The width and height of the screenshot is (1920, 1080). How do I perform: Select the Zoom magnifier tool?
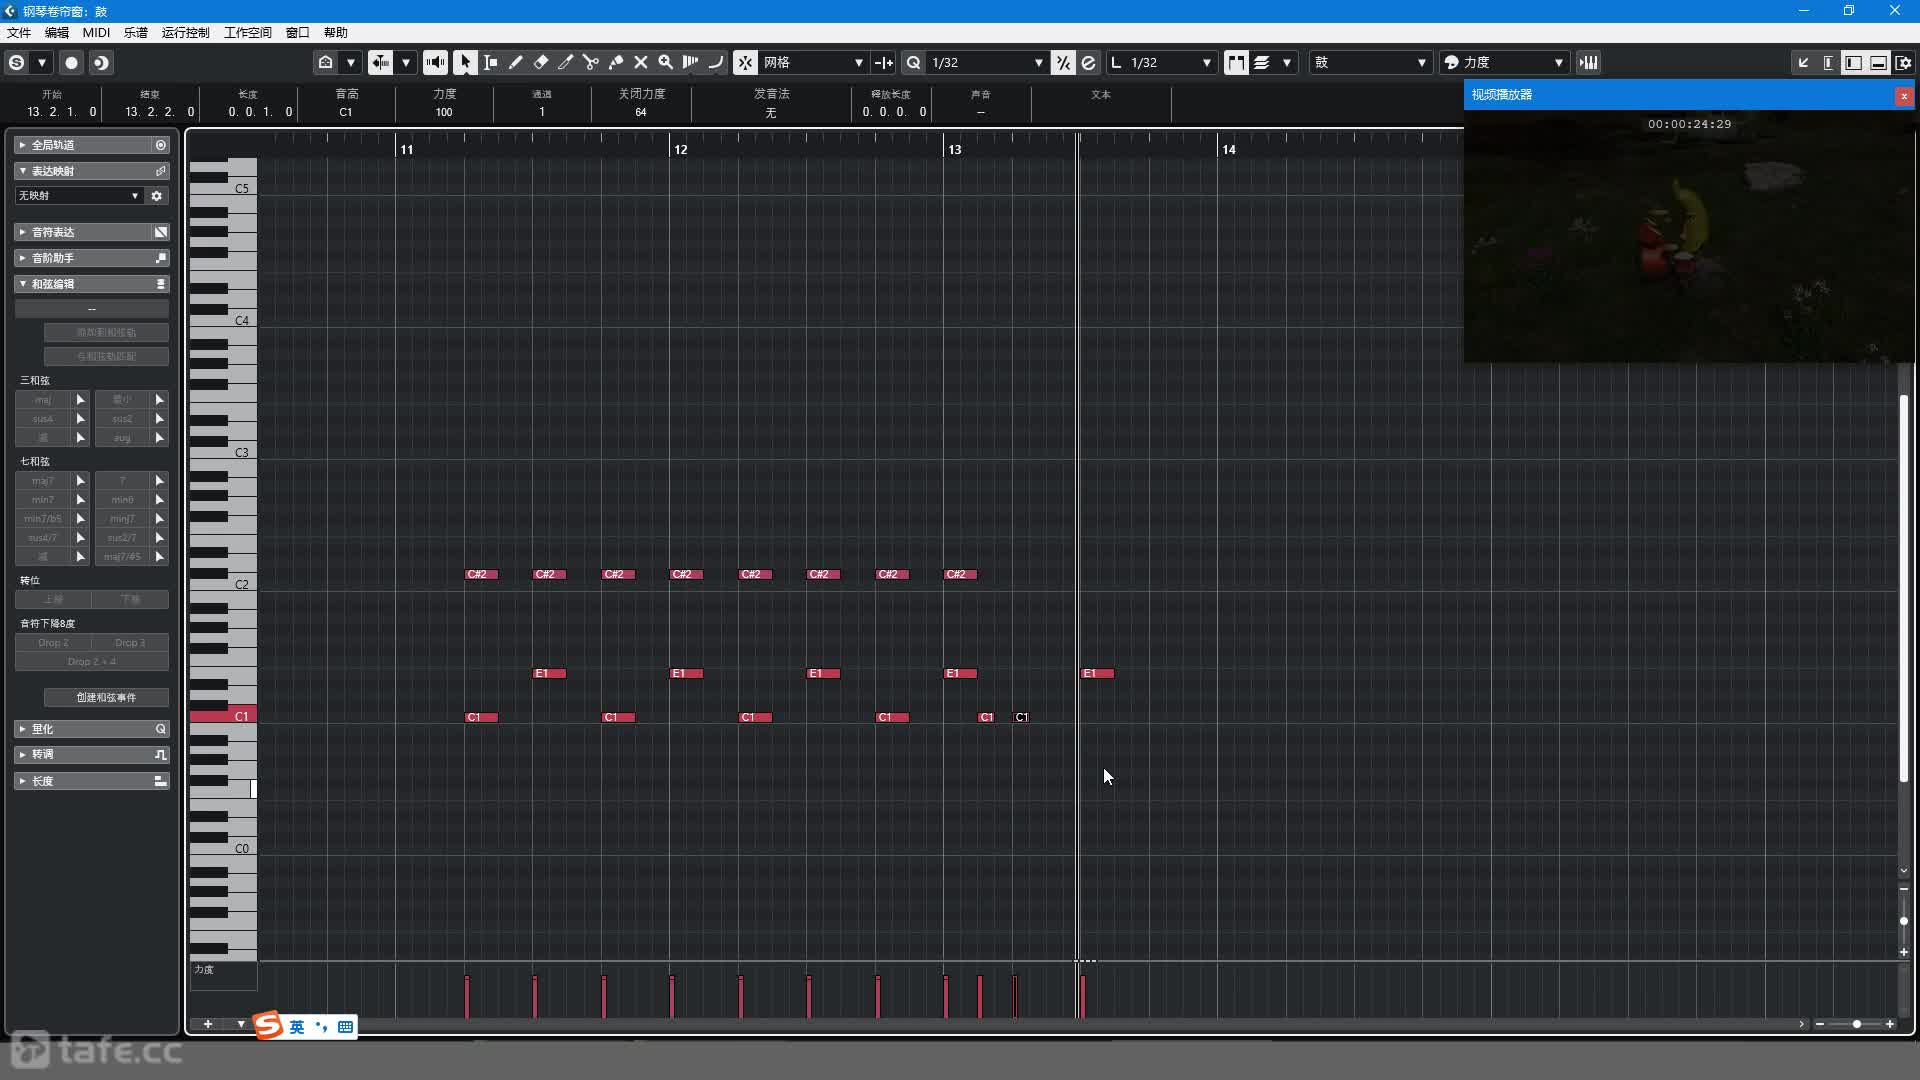pyautogui.click(x=666, y=62)
